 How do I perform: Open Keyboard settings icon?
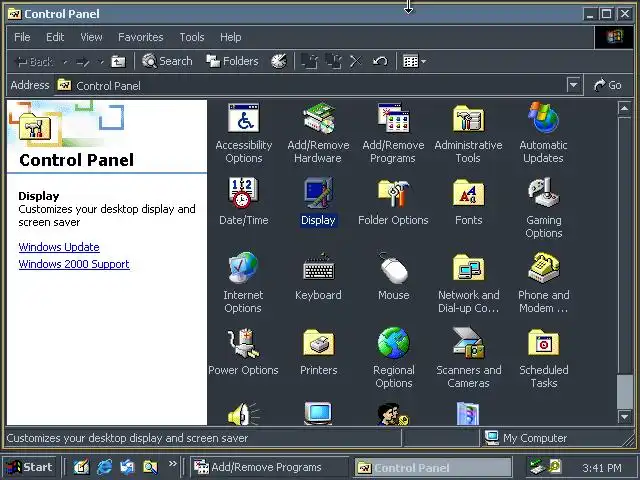[318, 277]
